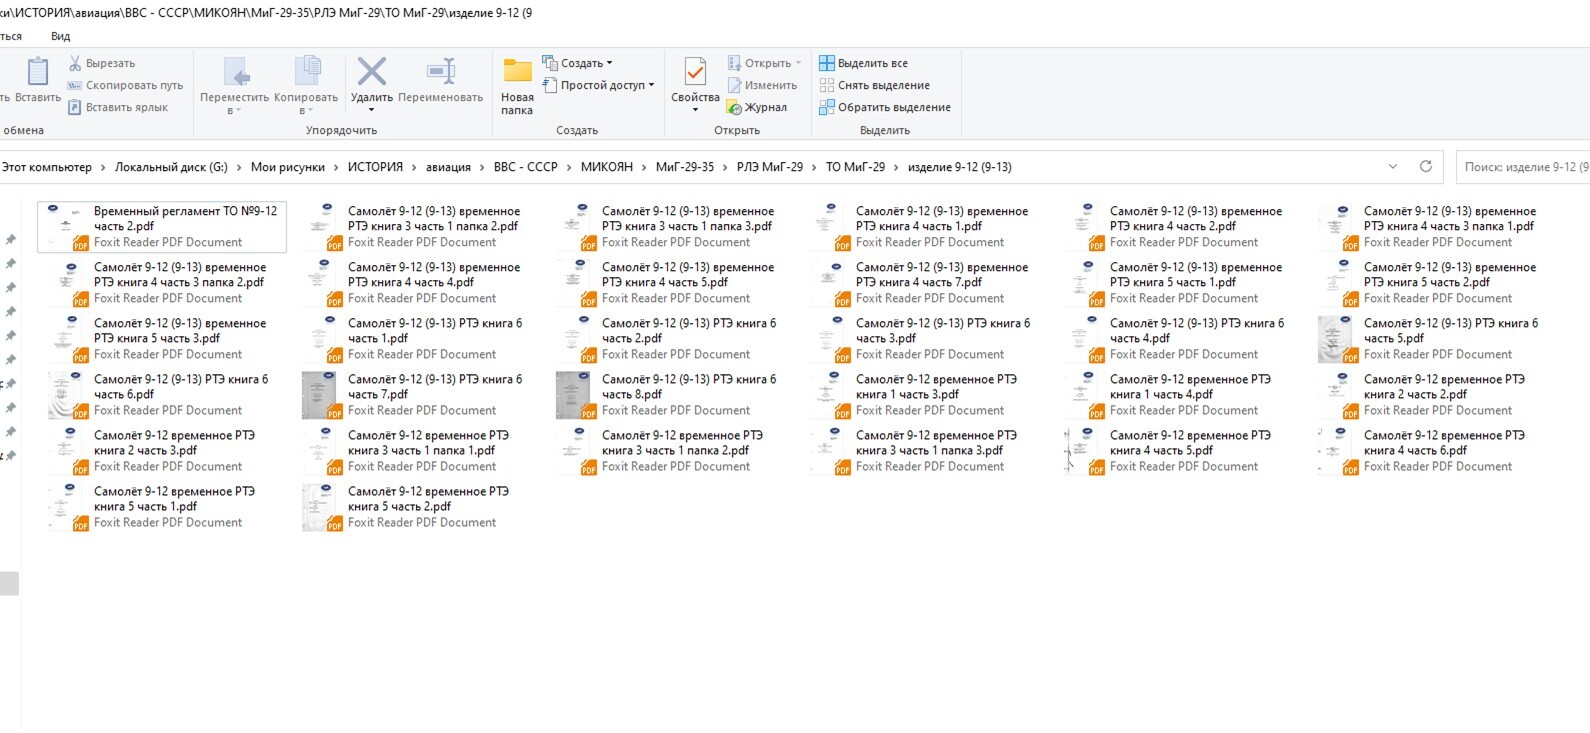Screen dimensions: 1590x733
Task: Click Изменить in the ribbon
Action: [762, 85]
